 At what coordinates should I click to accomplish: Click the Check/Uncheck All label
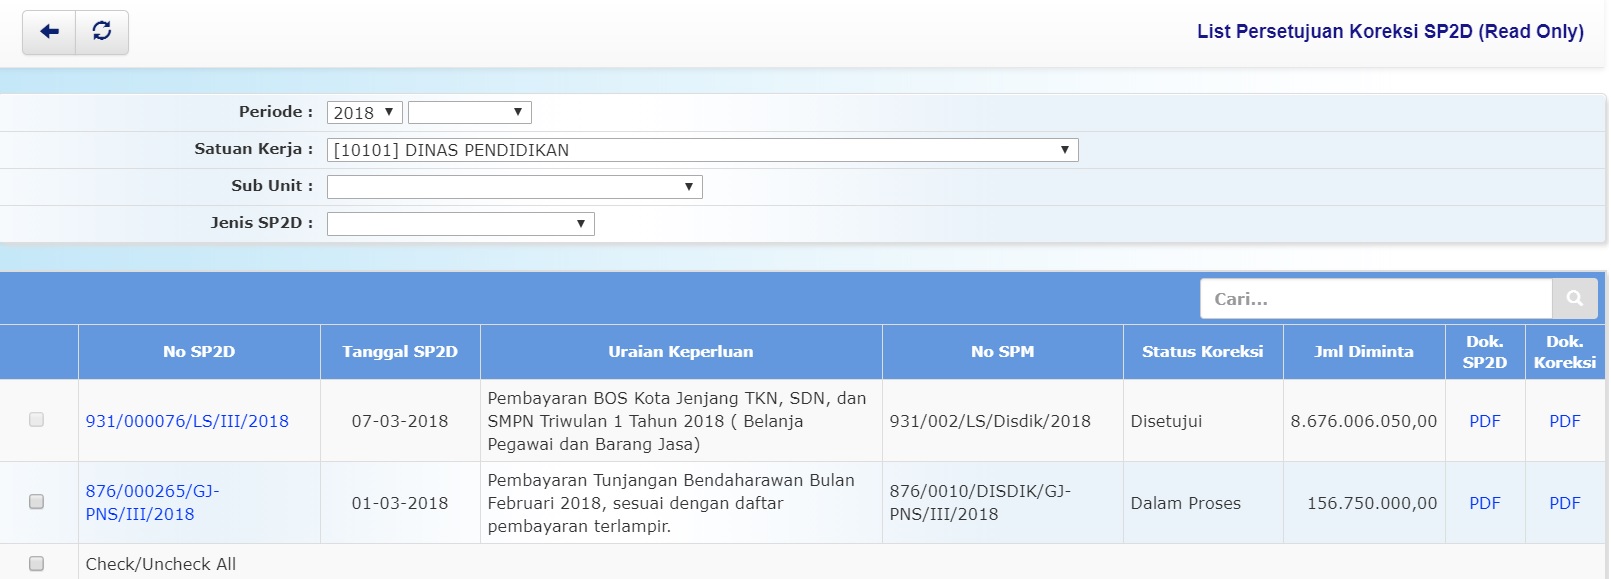(161, 564)
